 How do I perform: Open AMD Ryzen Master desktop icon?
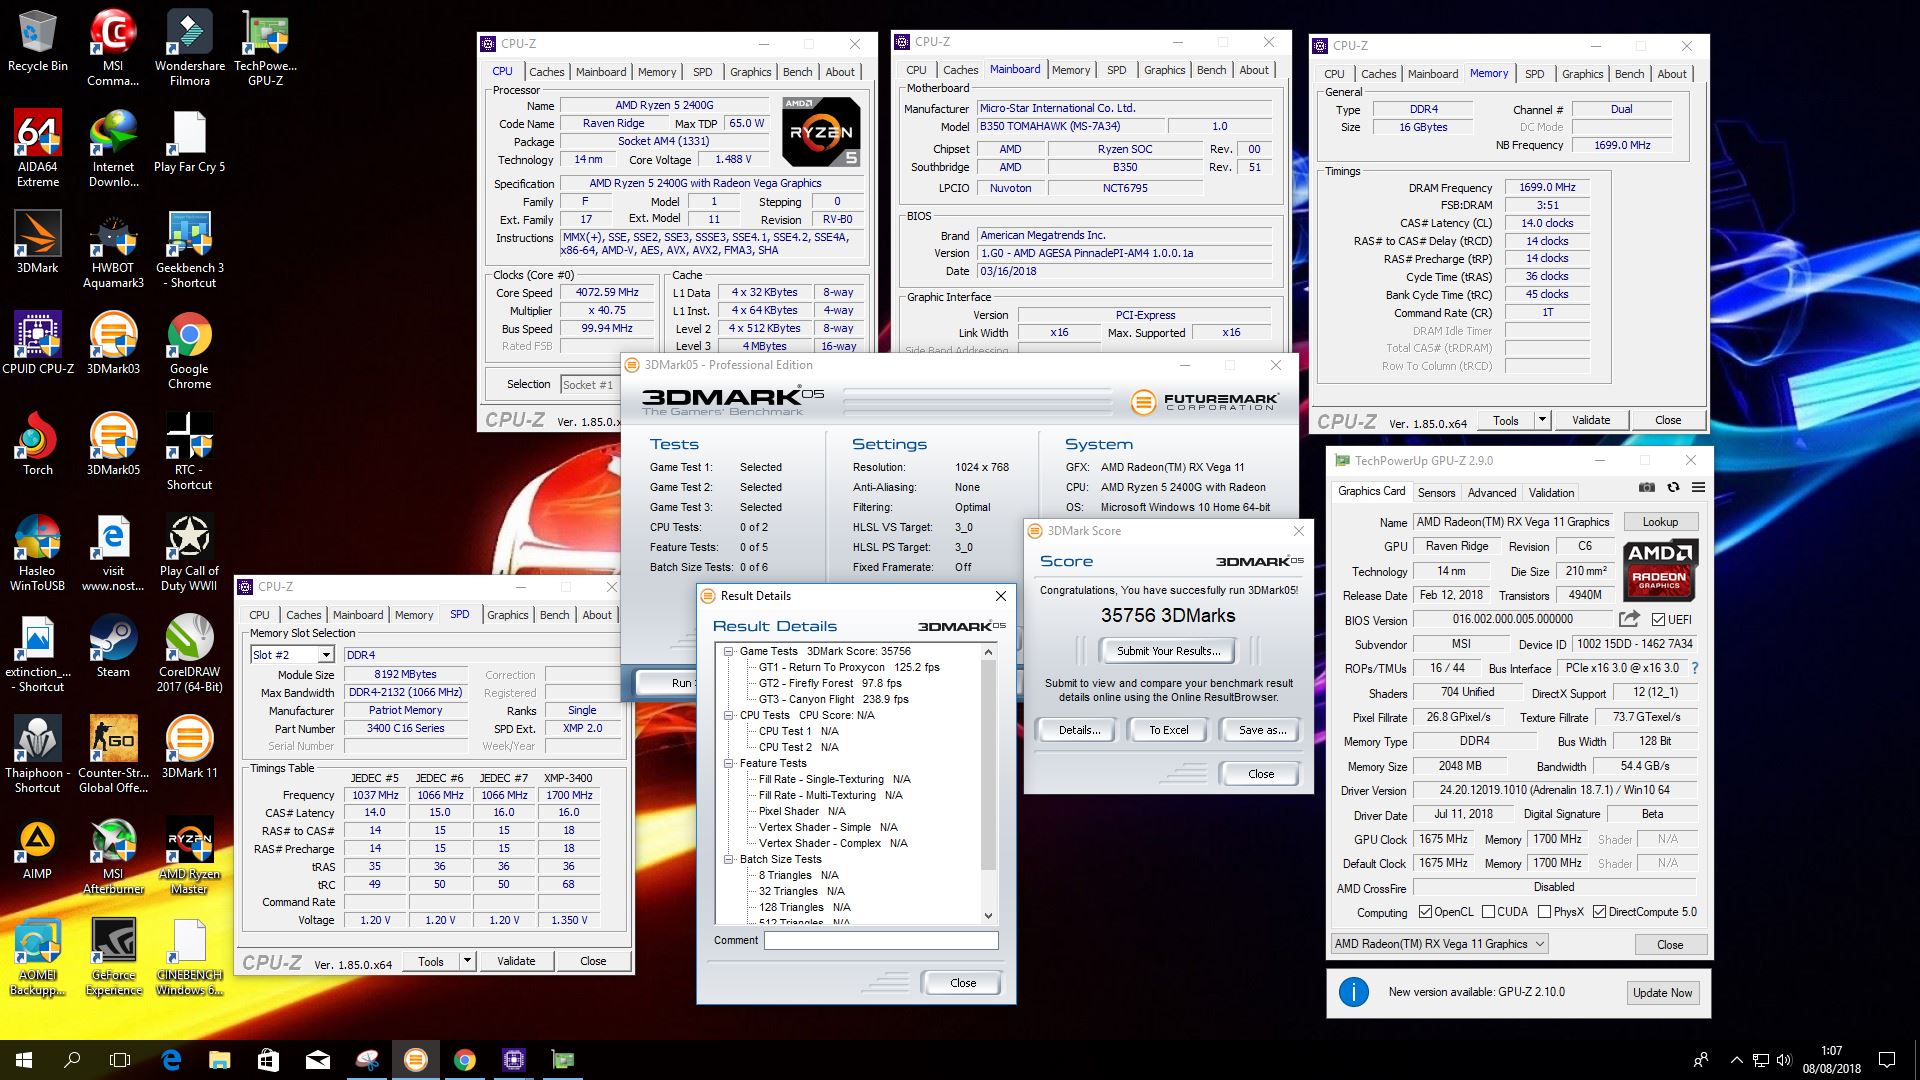pos(189,855)
